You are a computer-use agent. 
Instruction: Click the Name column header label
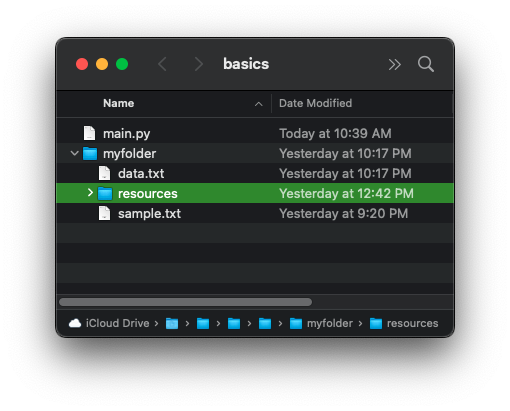(119, 103)
